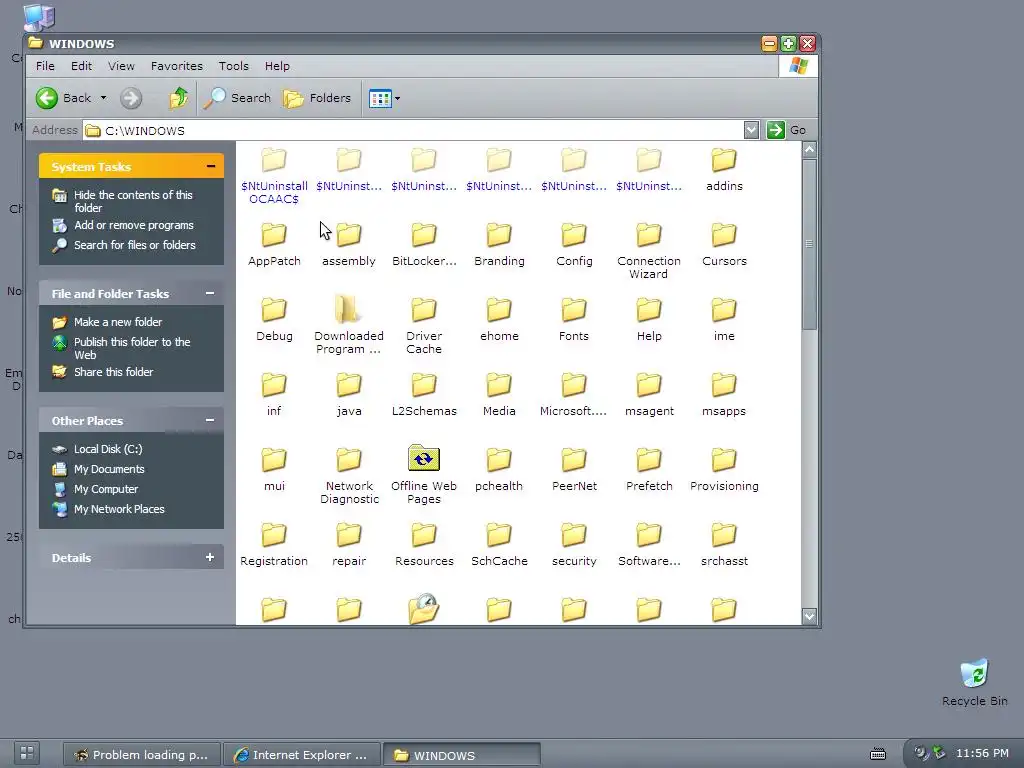Open the File menu
The height and width of the screenshot is (768, 1024).
click(45, 66)
